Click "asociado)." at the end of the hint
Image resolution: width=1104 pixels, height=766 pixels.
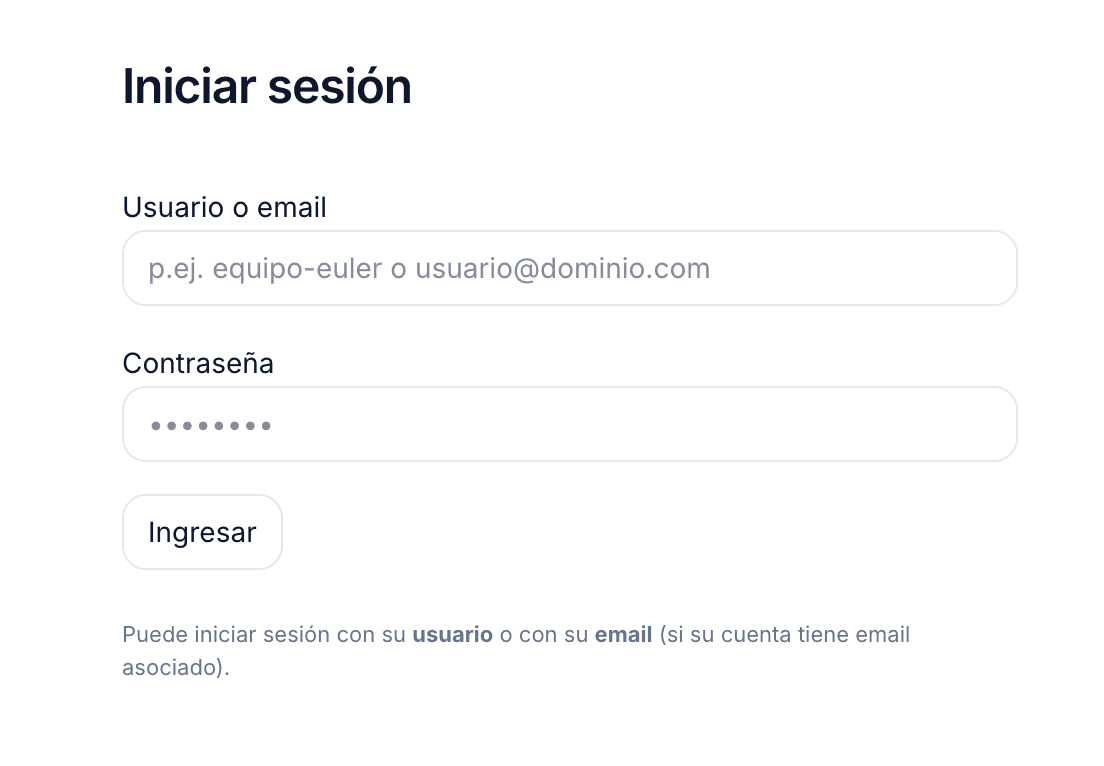[x=175, y=667]
